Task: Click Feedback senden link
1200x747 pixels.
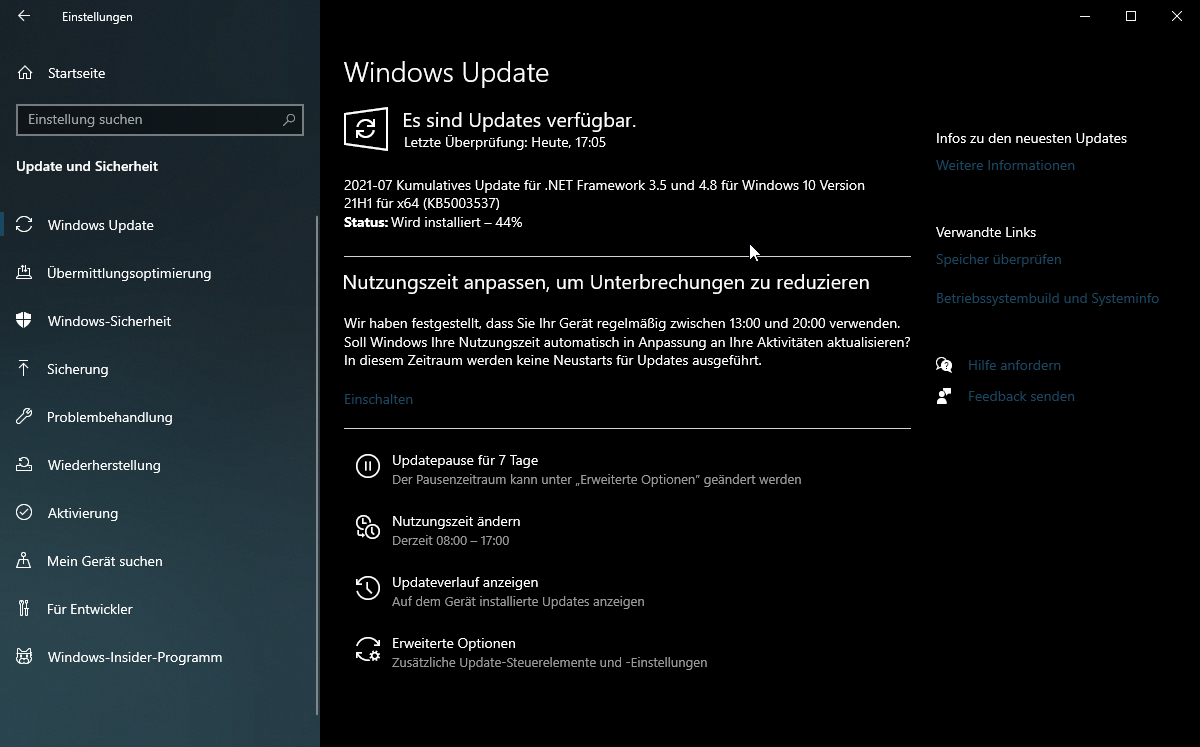Action: tap(1021, 396)
